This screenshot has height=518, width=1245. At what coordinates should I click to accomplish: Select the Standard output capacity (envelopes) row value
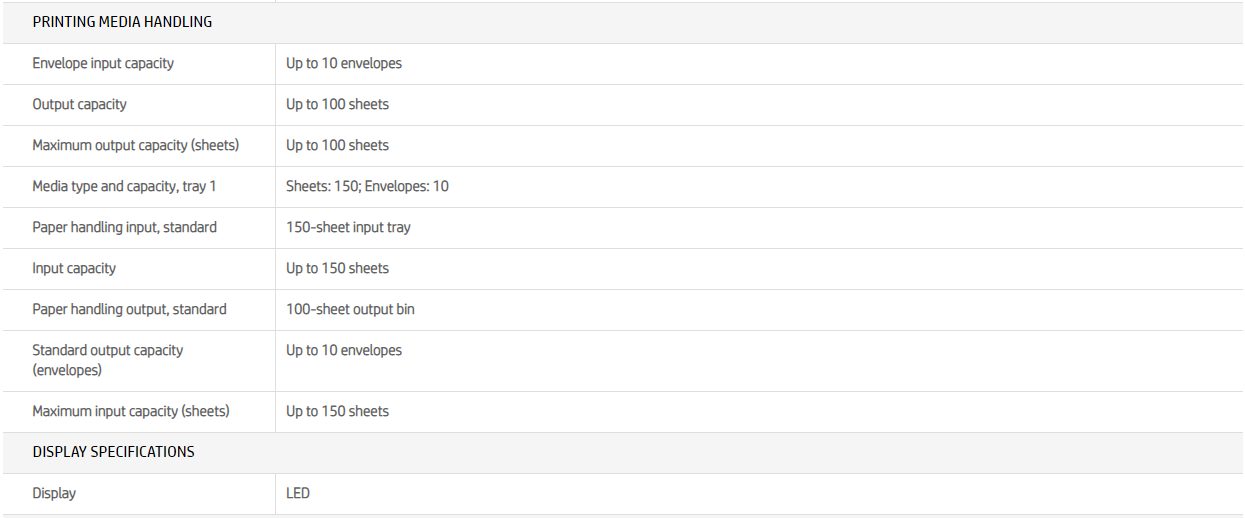[344, 350]
